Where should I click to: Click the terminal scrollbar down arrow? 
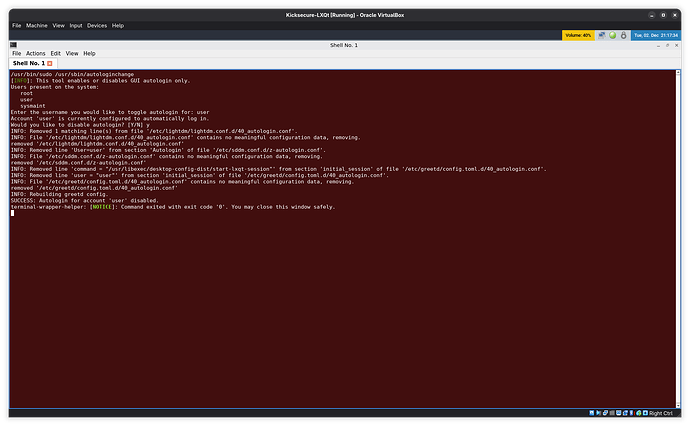pyautogui.click(x=678, y=403)
